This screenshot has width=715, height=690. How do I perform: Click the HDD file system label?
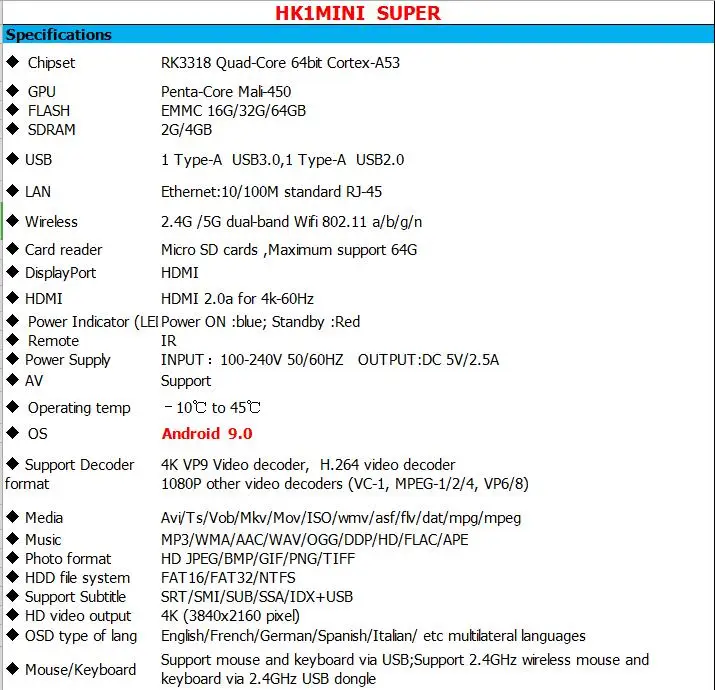[78, 578]
